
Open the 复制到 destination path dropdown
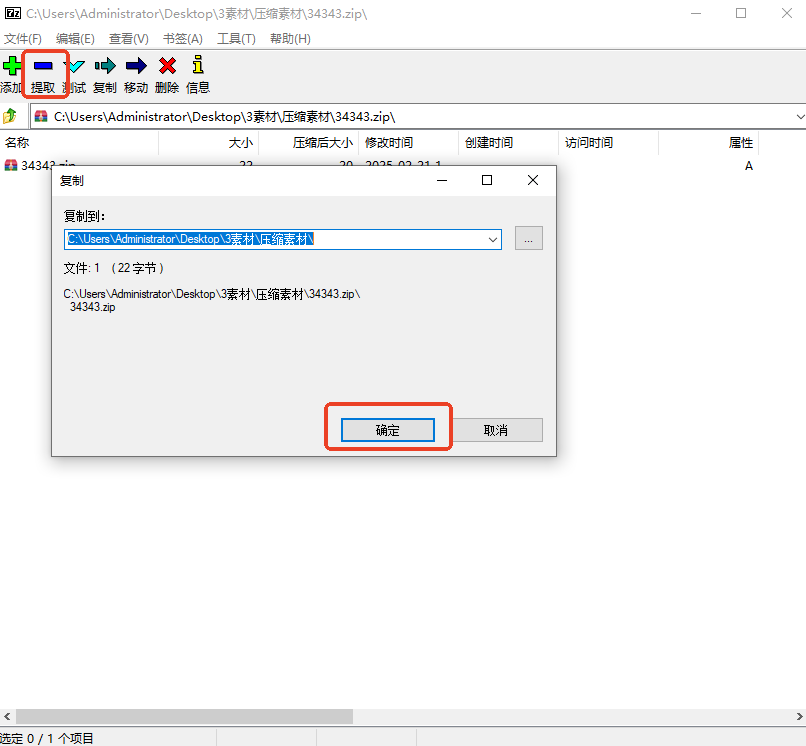pos(491,239)
